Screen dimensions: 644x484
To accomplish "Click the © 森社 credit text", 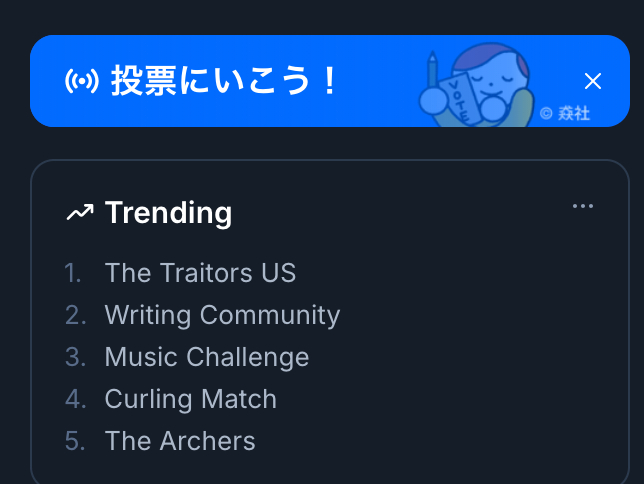I will (x=565, y=113).
